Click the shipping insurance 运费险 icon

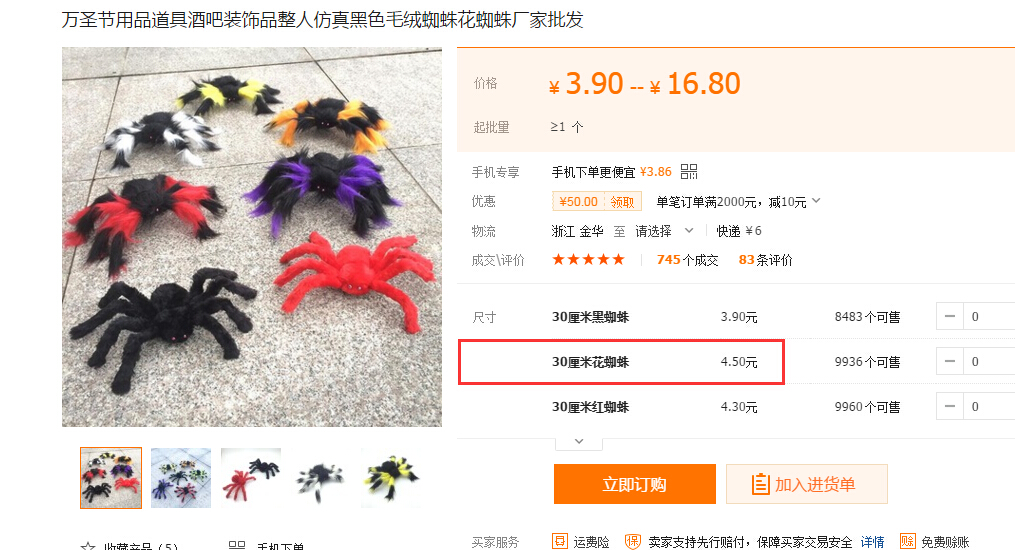[559, 541]
